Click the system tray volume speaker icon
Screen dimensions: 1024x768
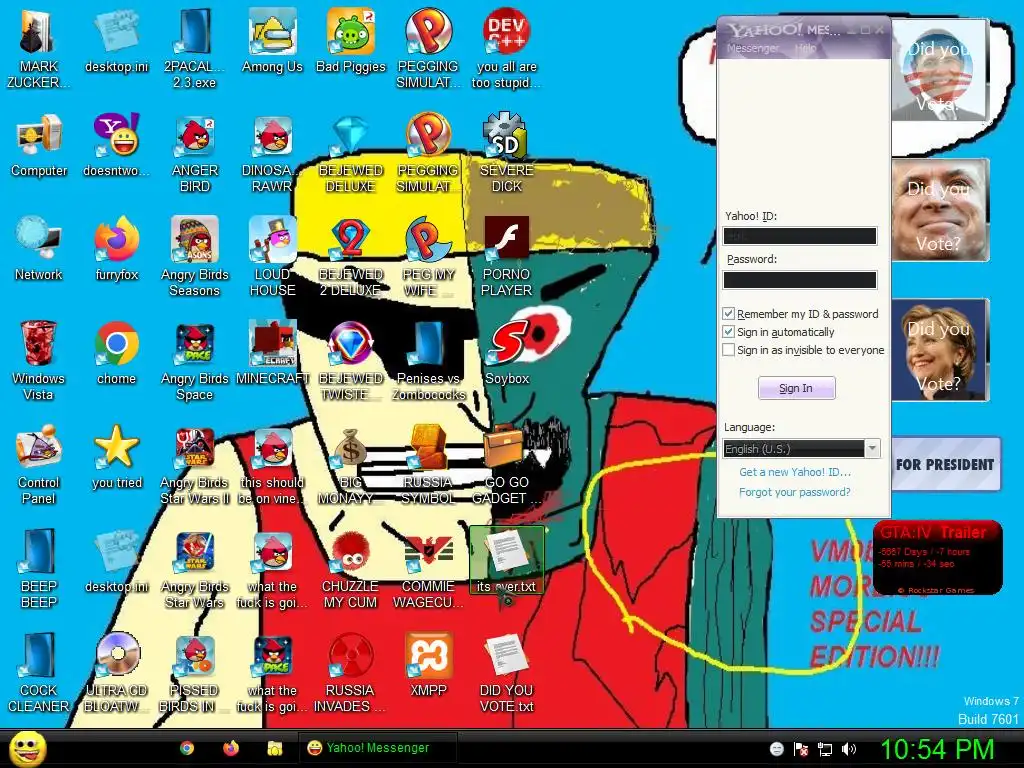(x=849, y=749)
